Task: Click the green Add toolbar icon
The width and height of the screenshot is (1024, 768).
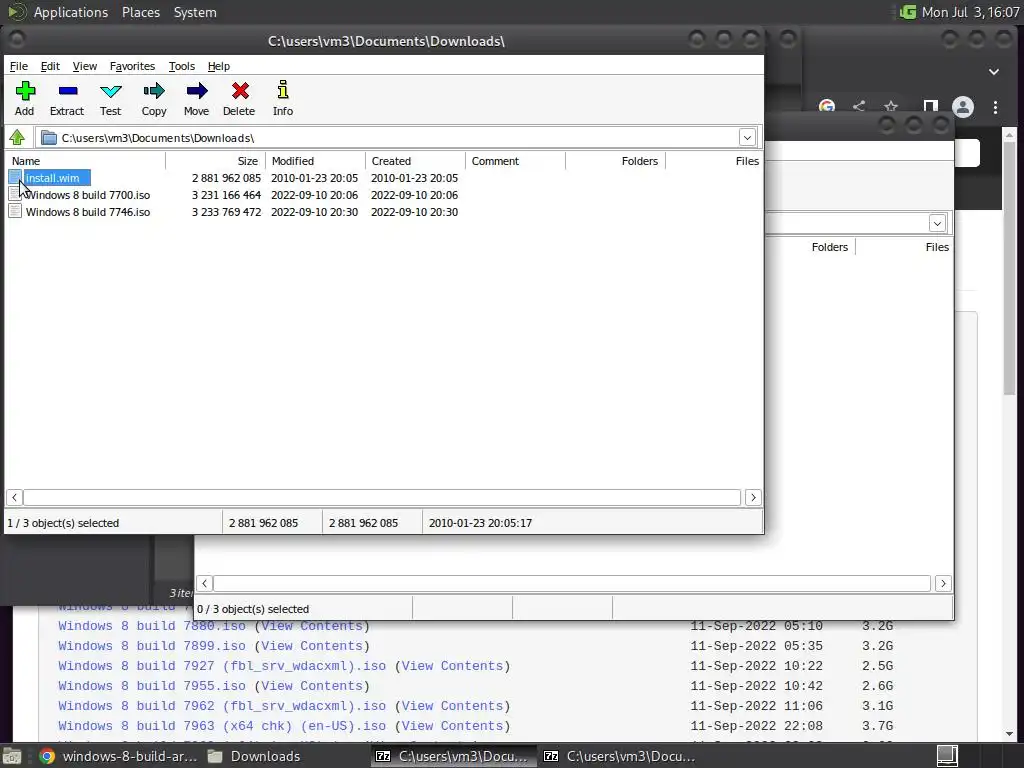Action: [25, 91]
